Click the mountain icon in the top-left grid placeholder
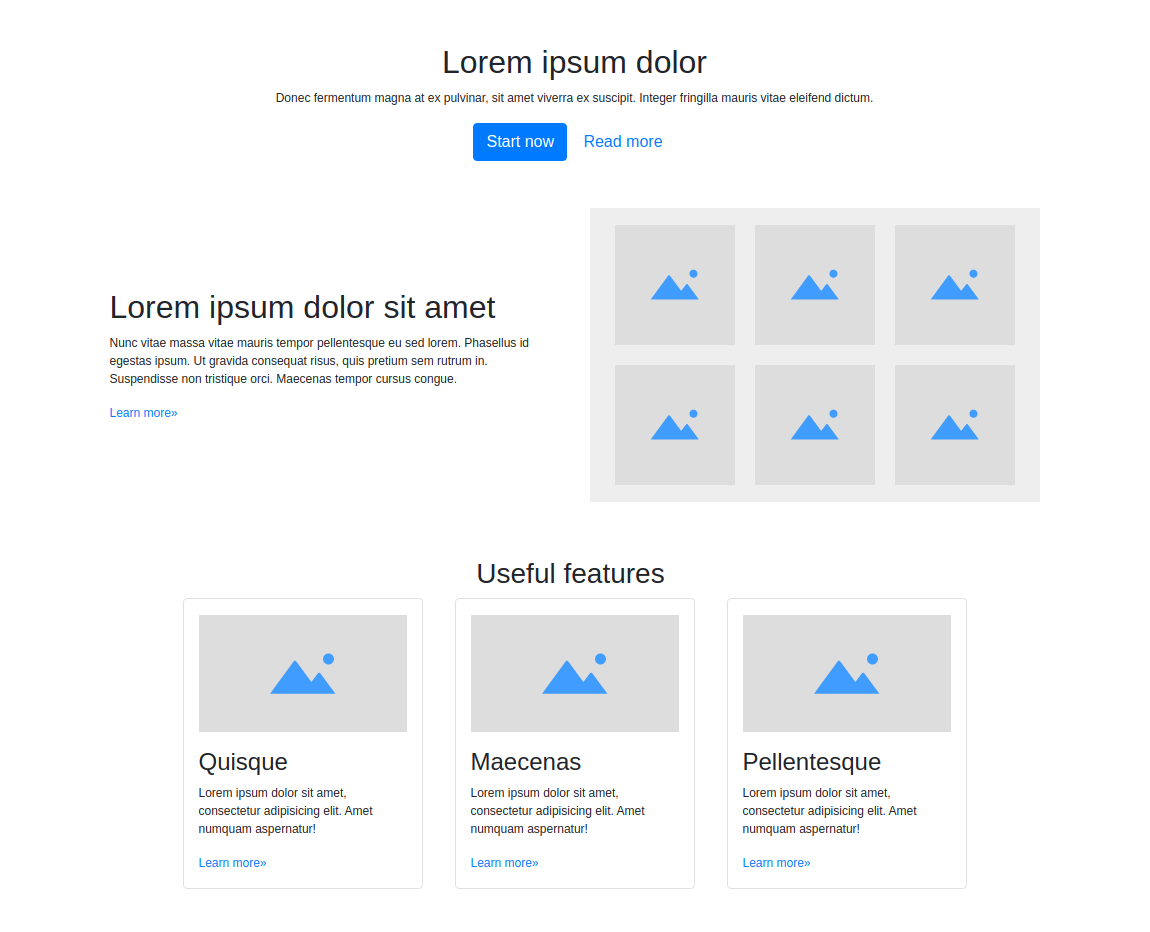This screenshot has height=932, width=1150. tap(675, 284)
